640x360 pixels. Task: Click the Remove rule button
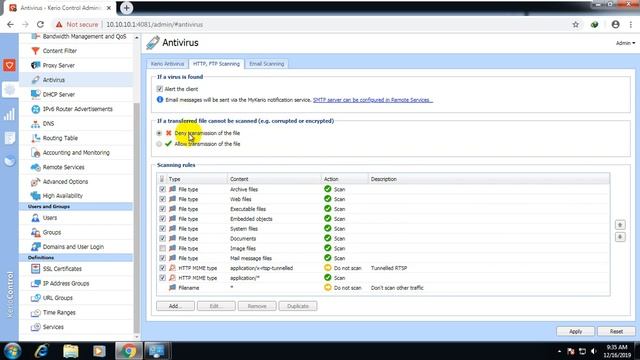pos(257,306)
